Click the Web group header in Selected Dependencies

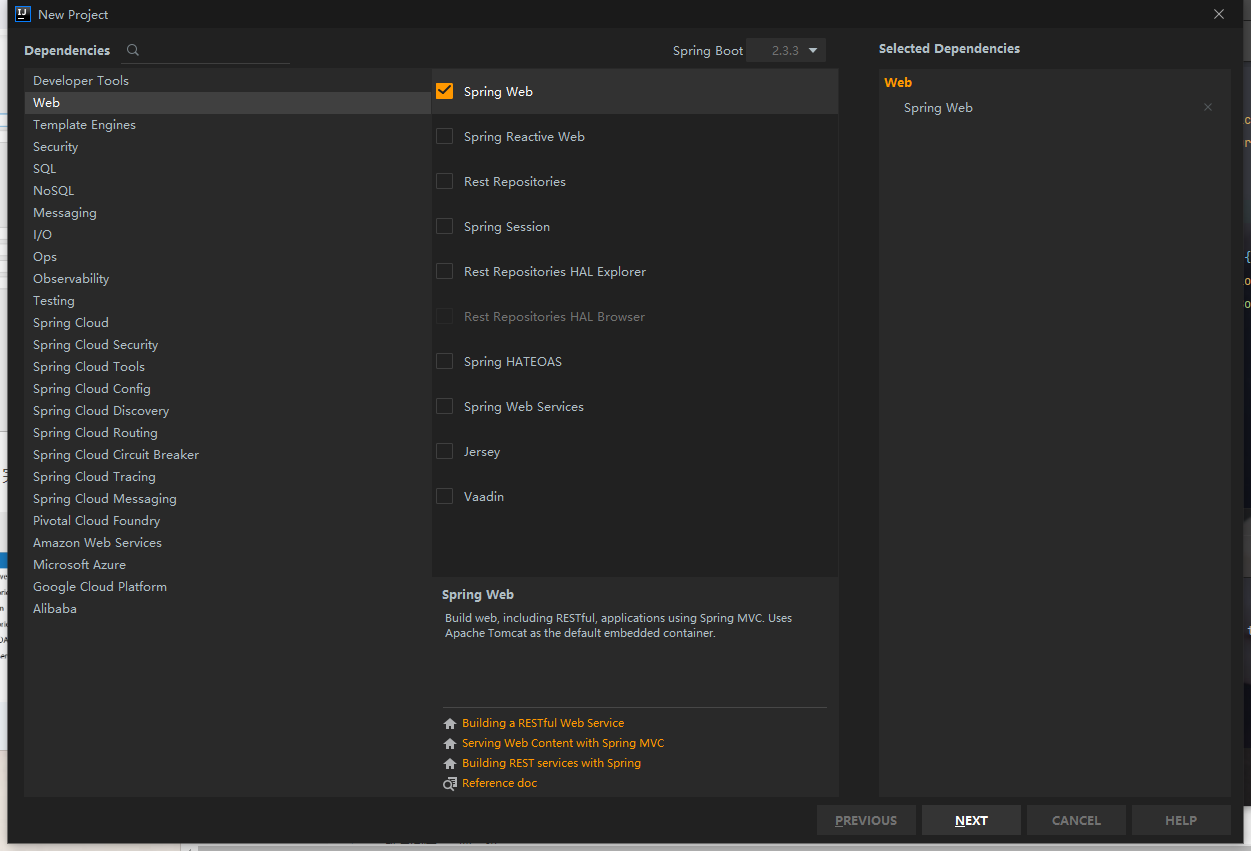point(898,83)
